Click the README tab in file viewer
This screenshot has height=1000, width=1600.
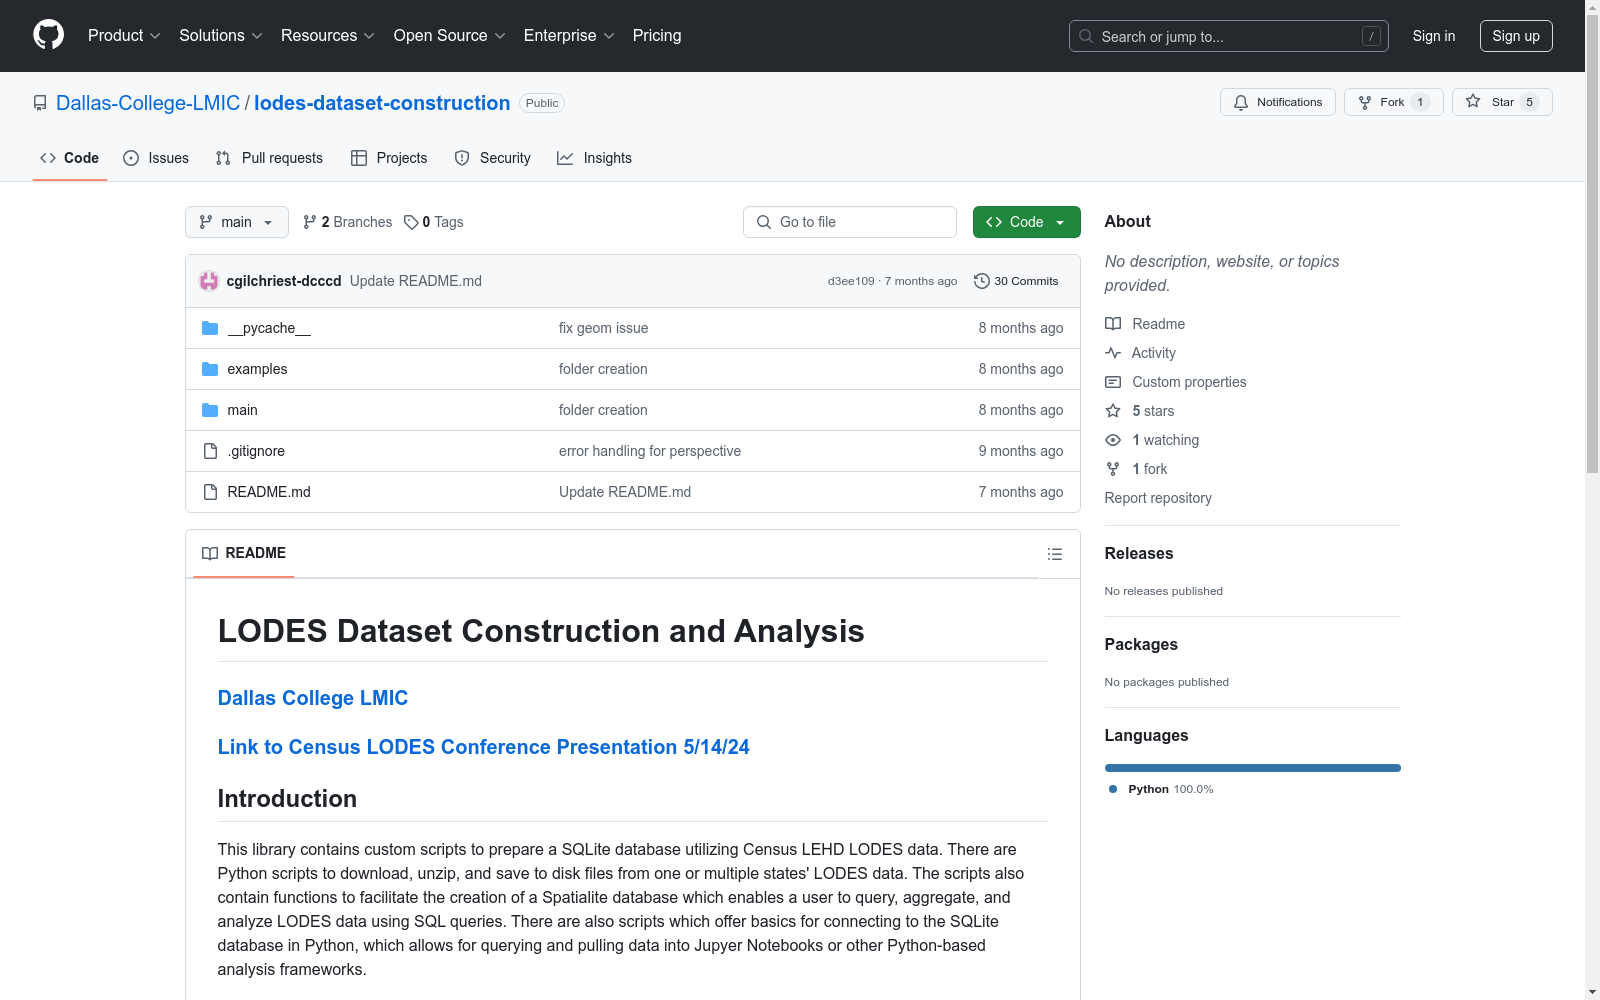tap(244, 553)
